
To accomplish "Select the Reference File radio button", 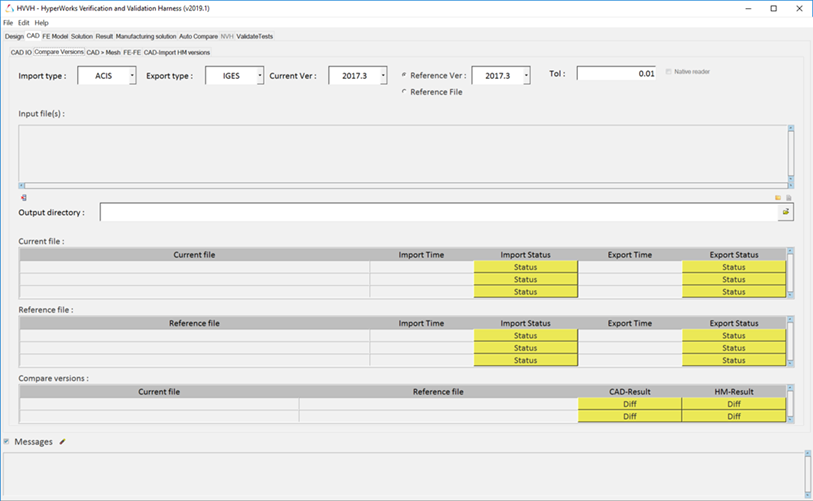I will 403,91.
